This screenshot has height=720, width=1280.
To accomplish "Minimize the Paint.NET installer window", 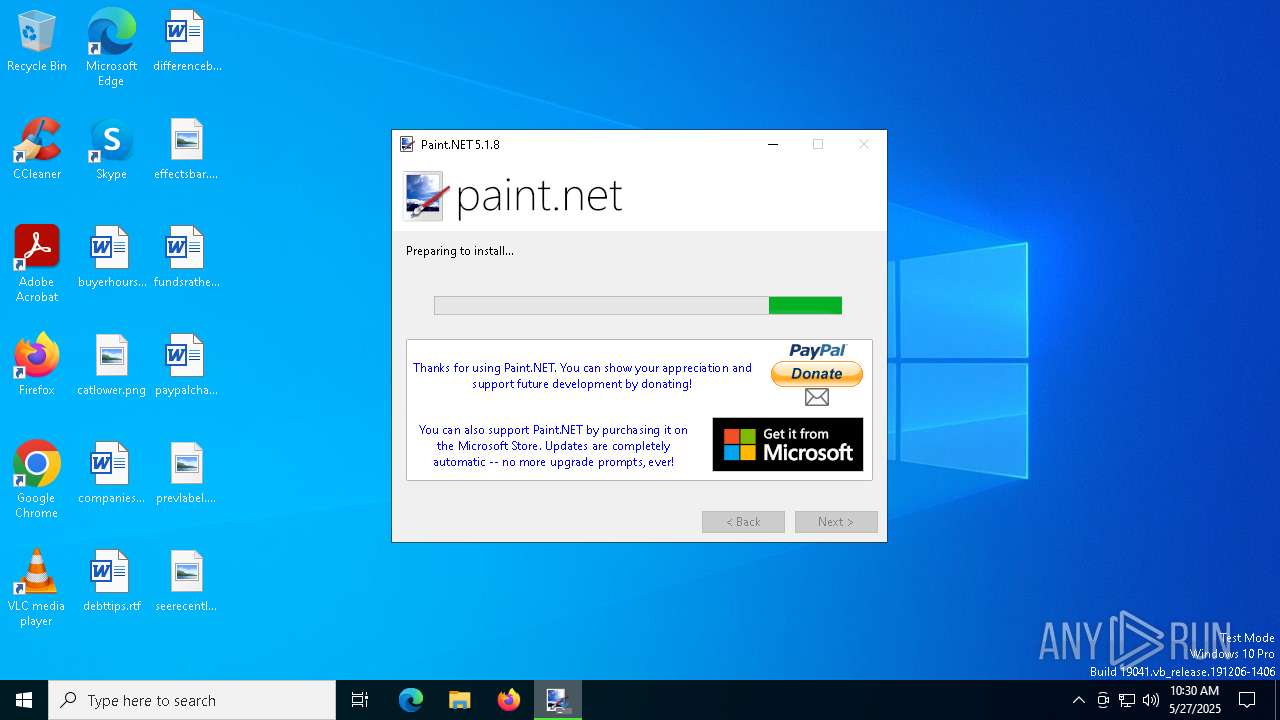I will (x=773, y=144).
